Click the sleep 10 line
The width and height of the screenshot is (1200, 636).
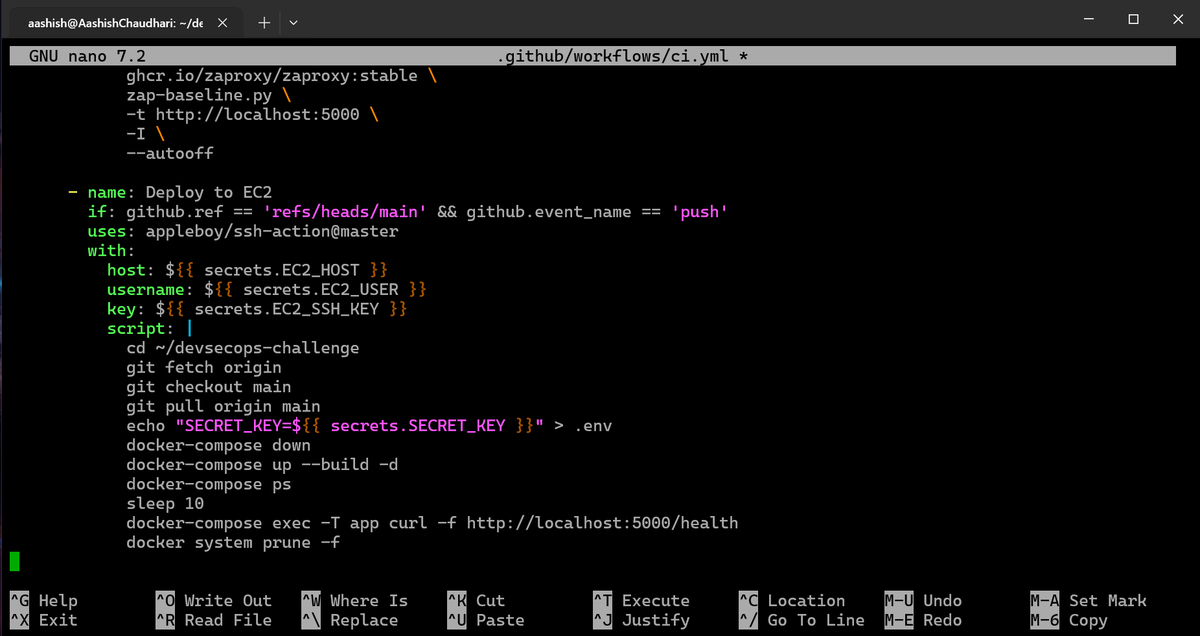click(x=165, y=504)
